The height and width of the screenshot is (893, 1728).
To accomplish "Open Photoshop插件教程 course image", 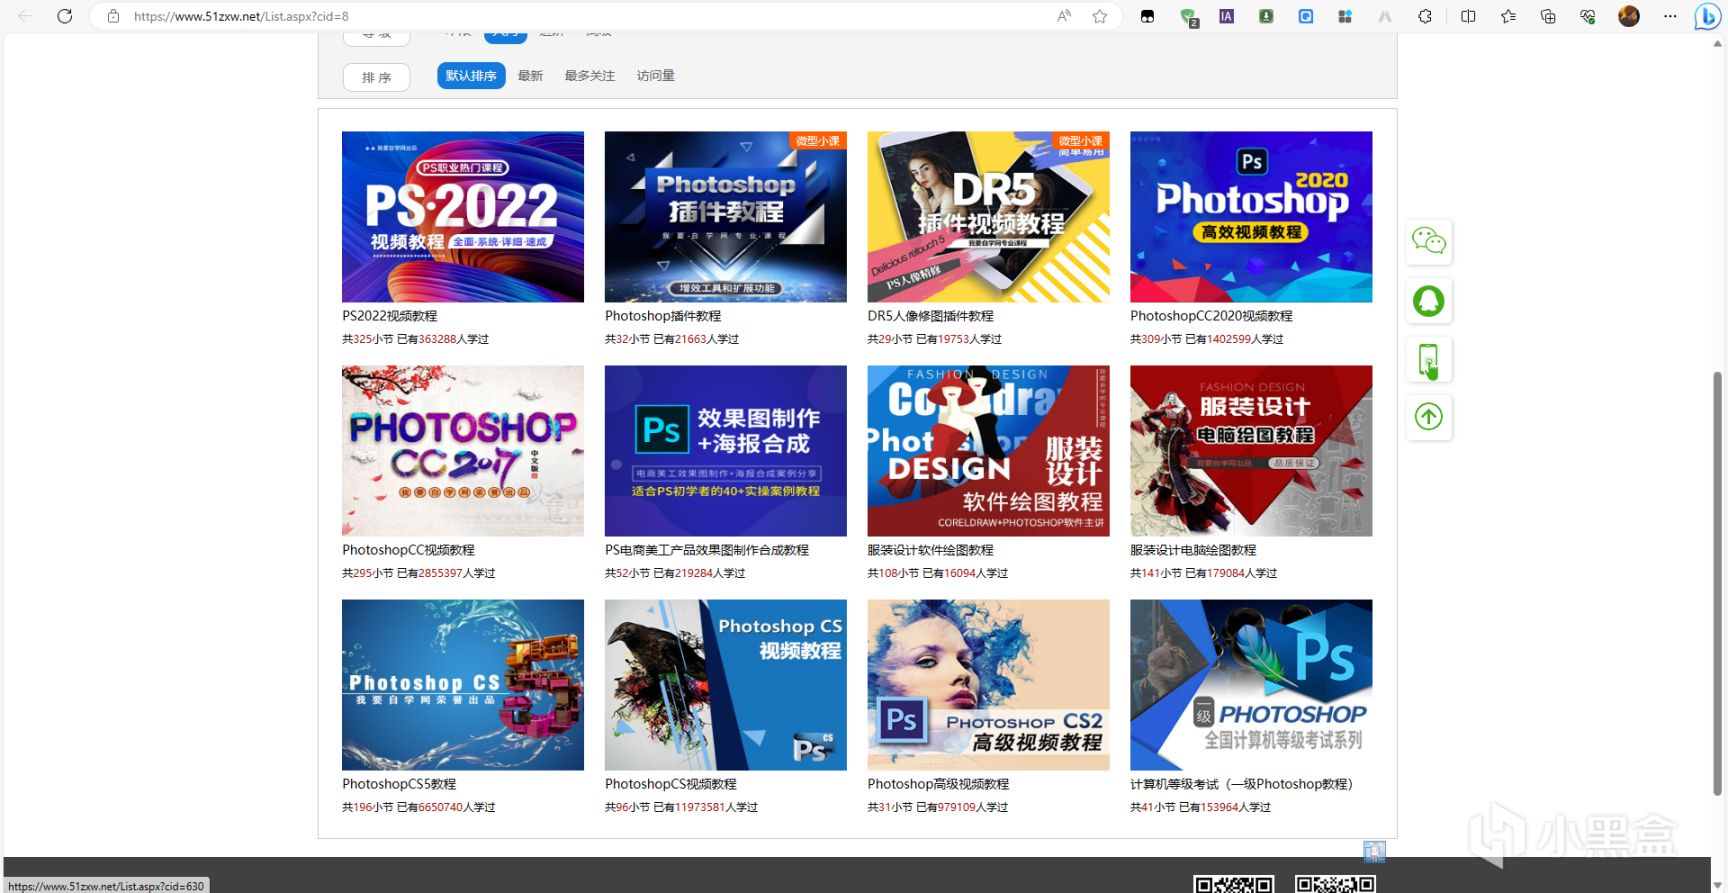I will point(726,217).
